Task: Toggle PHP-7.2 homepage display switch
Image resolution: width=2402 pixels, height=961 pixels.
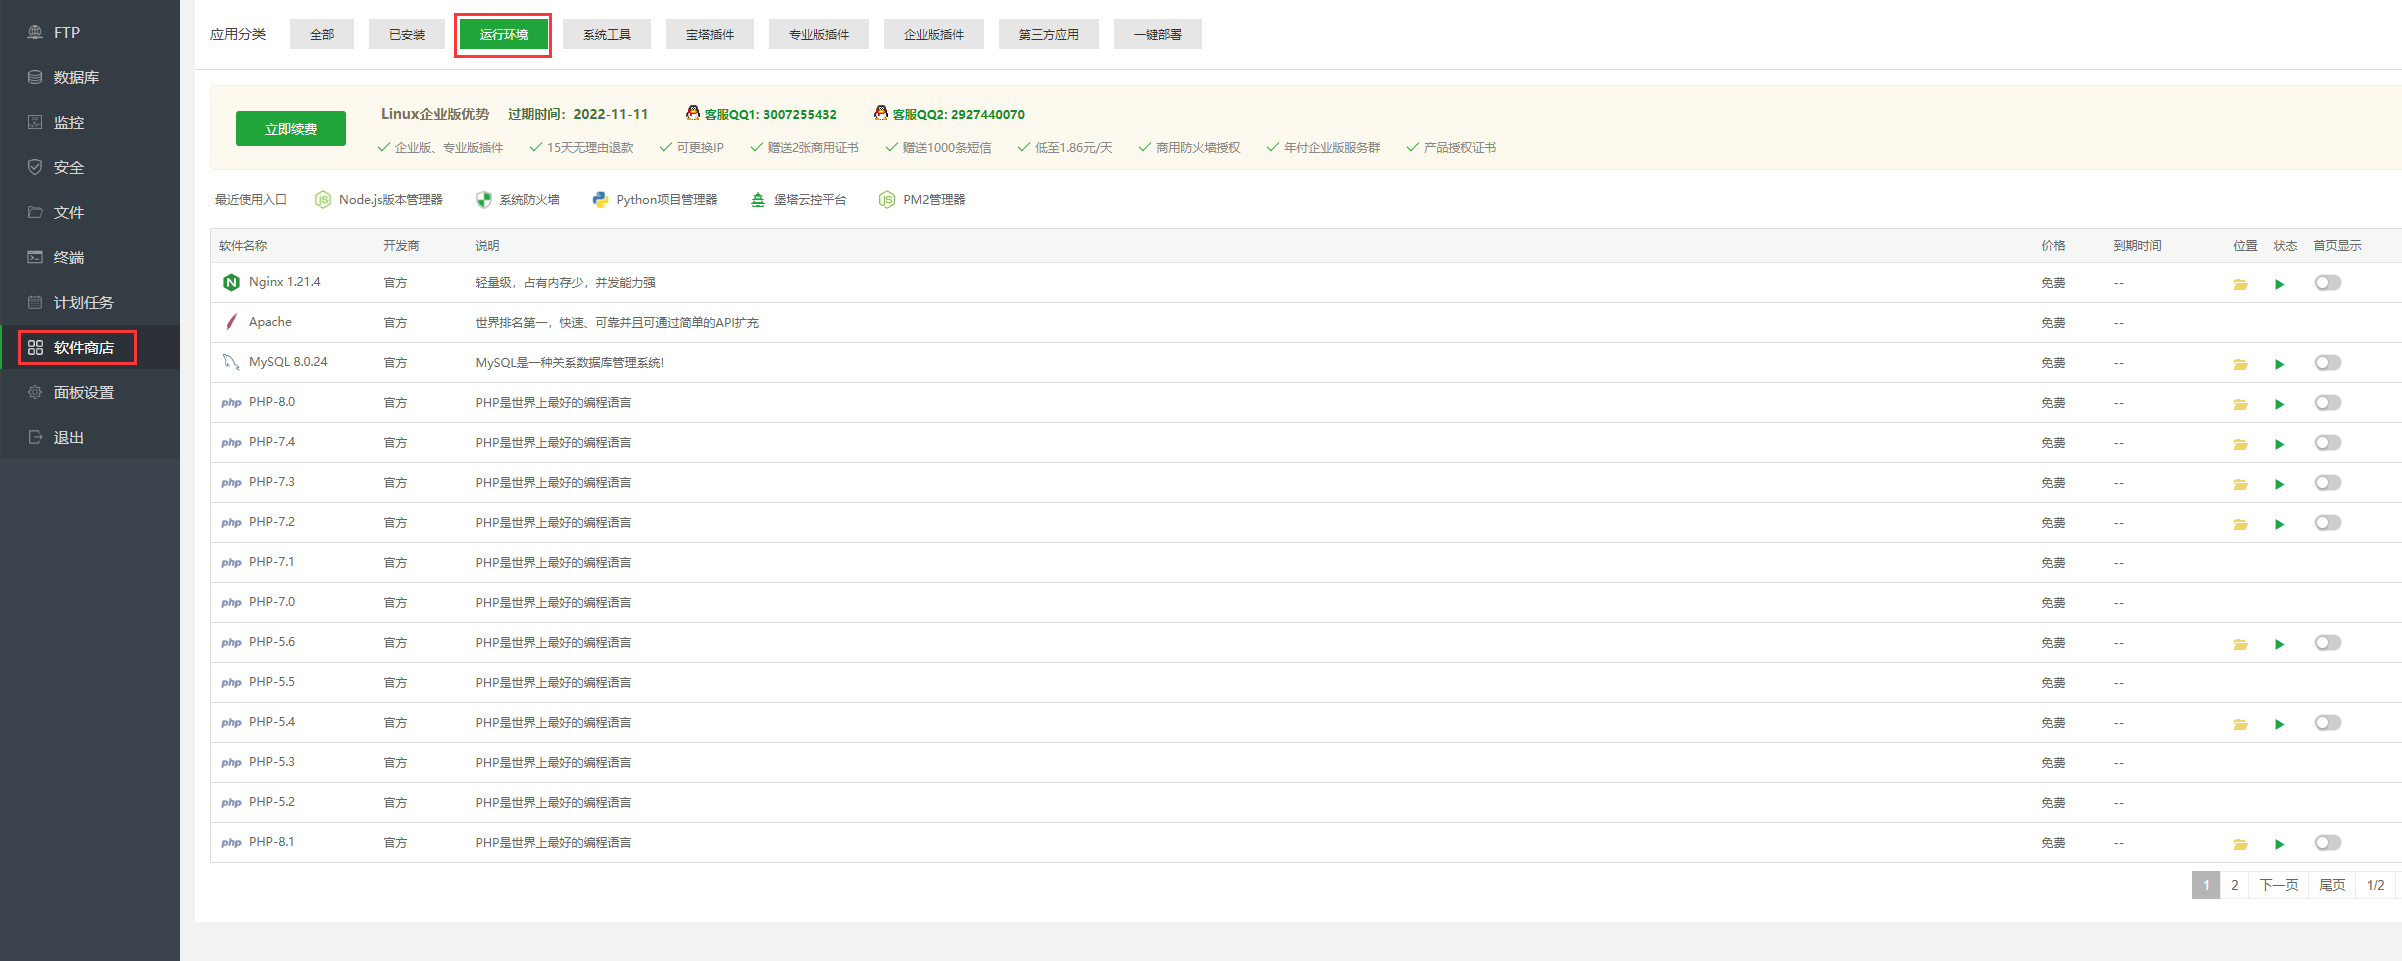Action: (x=2328, y=523)
